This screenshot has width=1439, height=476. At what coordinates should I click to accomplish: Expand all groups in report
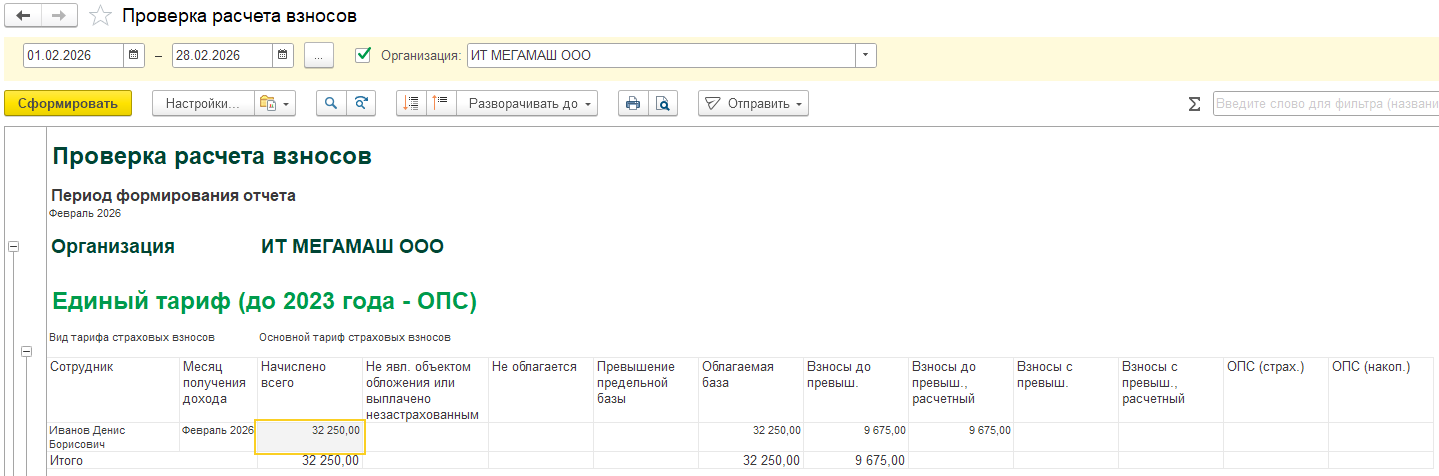[x=441, y=103]
